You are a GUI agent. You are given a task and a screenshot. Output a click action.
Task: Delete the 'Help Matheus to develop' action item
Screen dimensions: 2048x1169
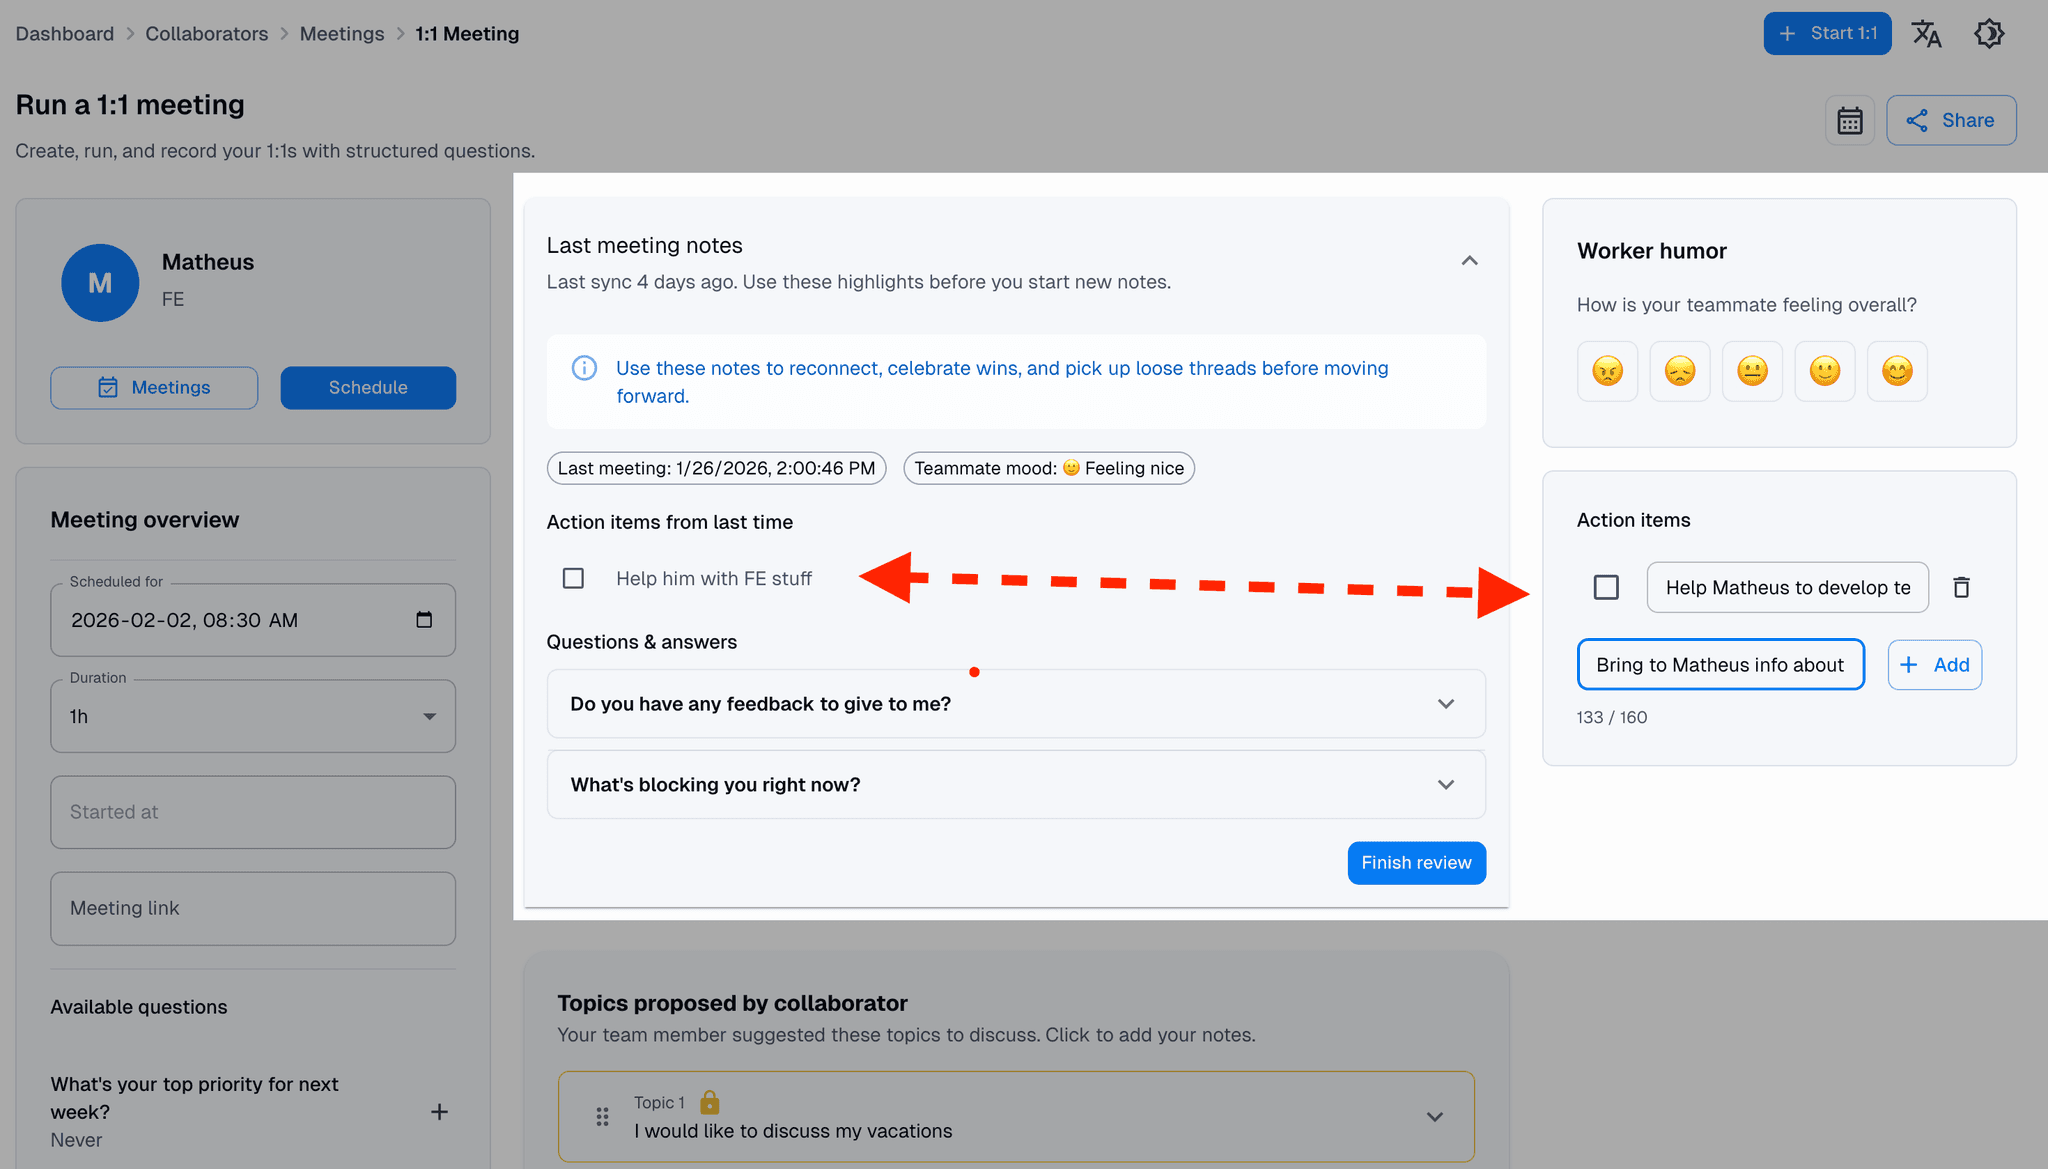coord(1961,587)
